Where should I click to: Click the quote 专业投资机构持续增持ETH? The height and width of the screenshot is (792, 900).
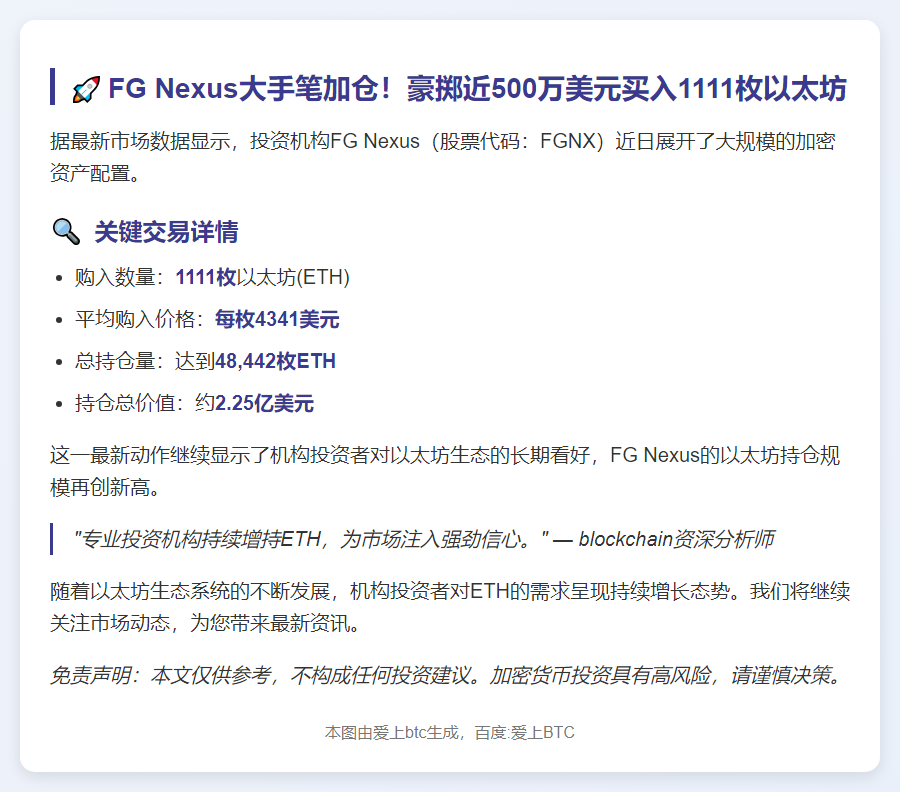pos(310,539)
